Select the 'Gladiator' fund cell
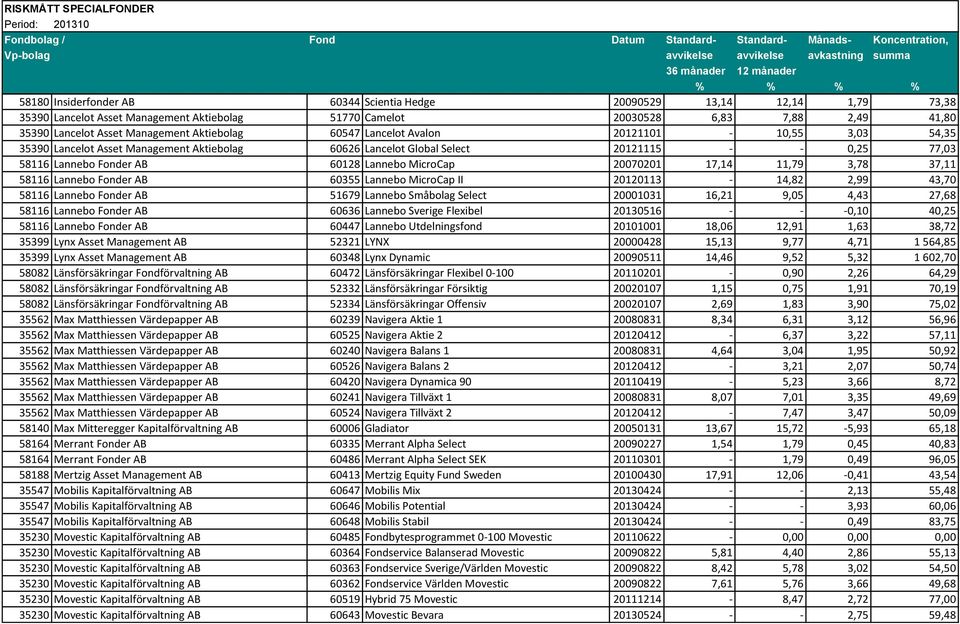 (x=486, y=429)
